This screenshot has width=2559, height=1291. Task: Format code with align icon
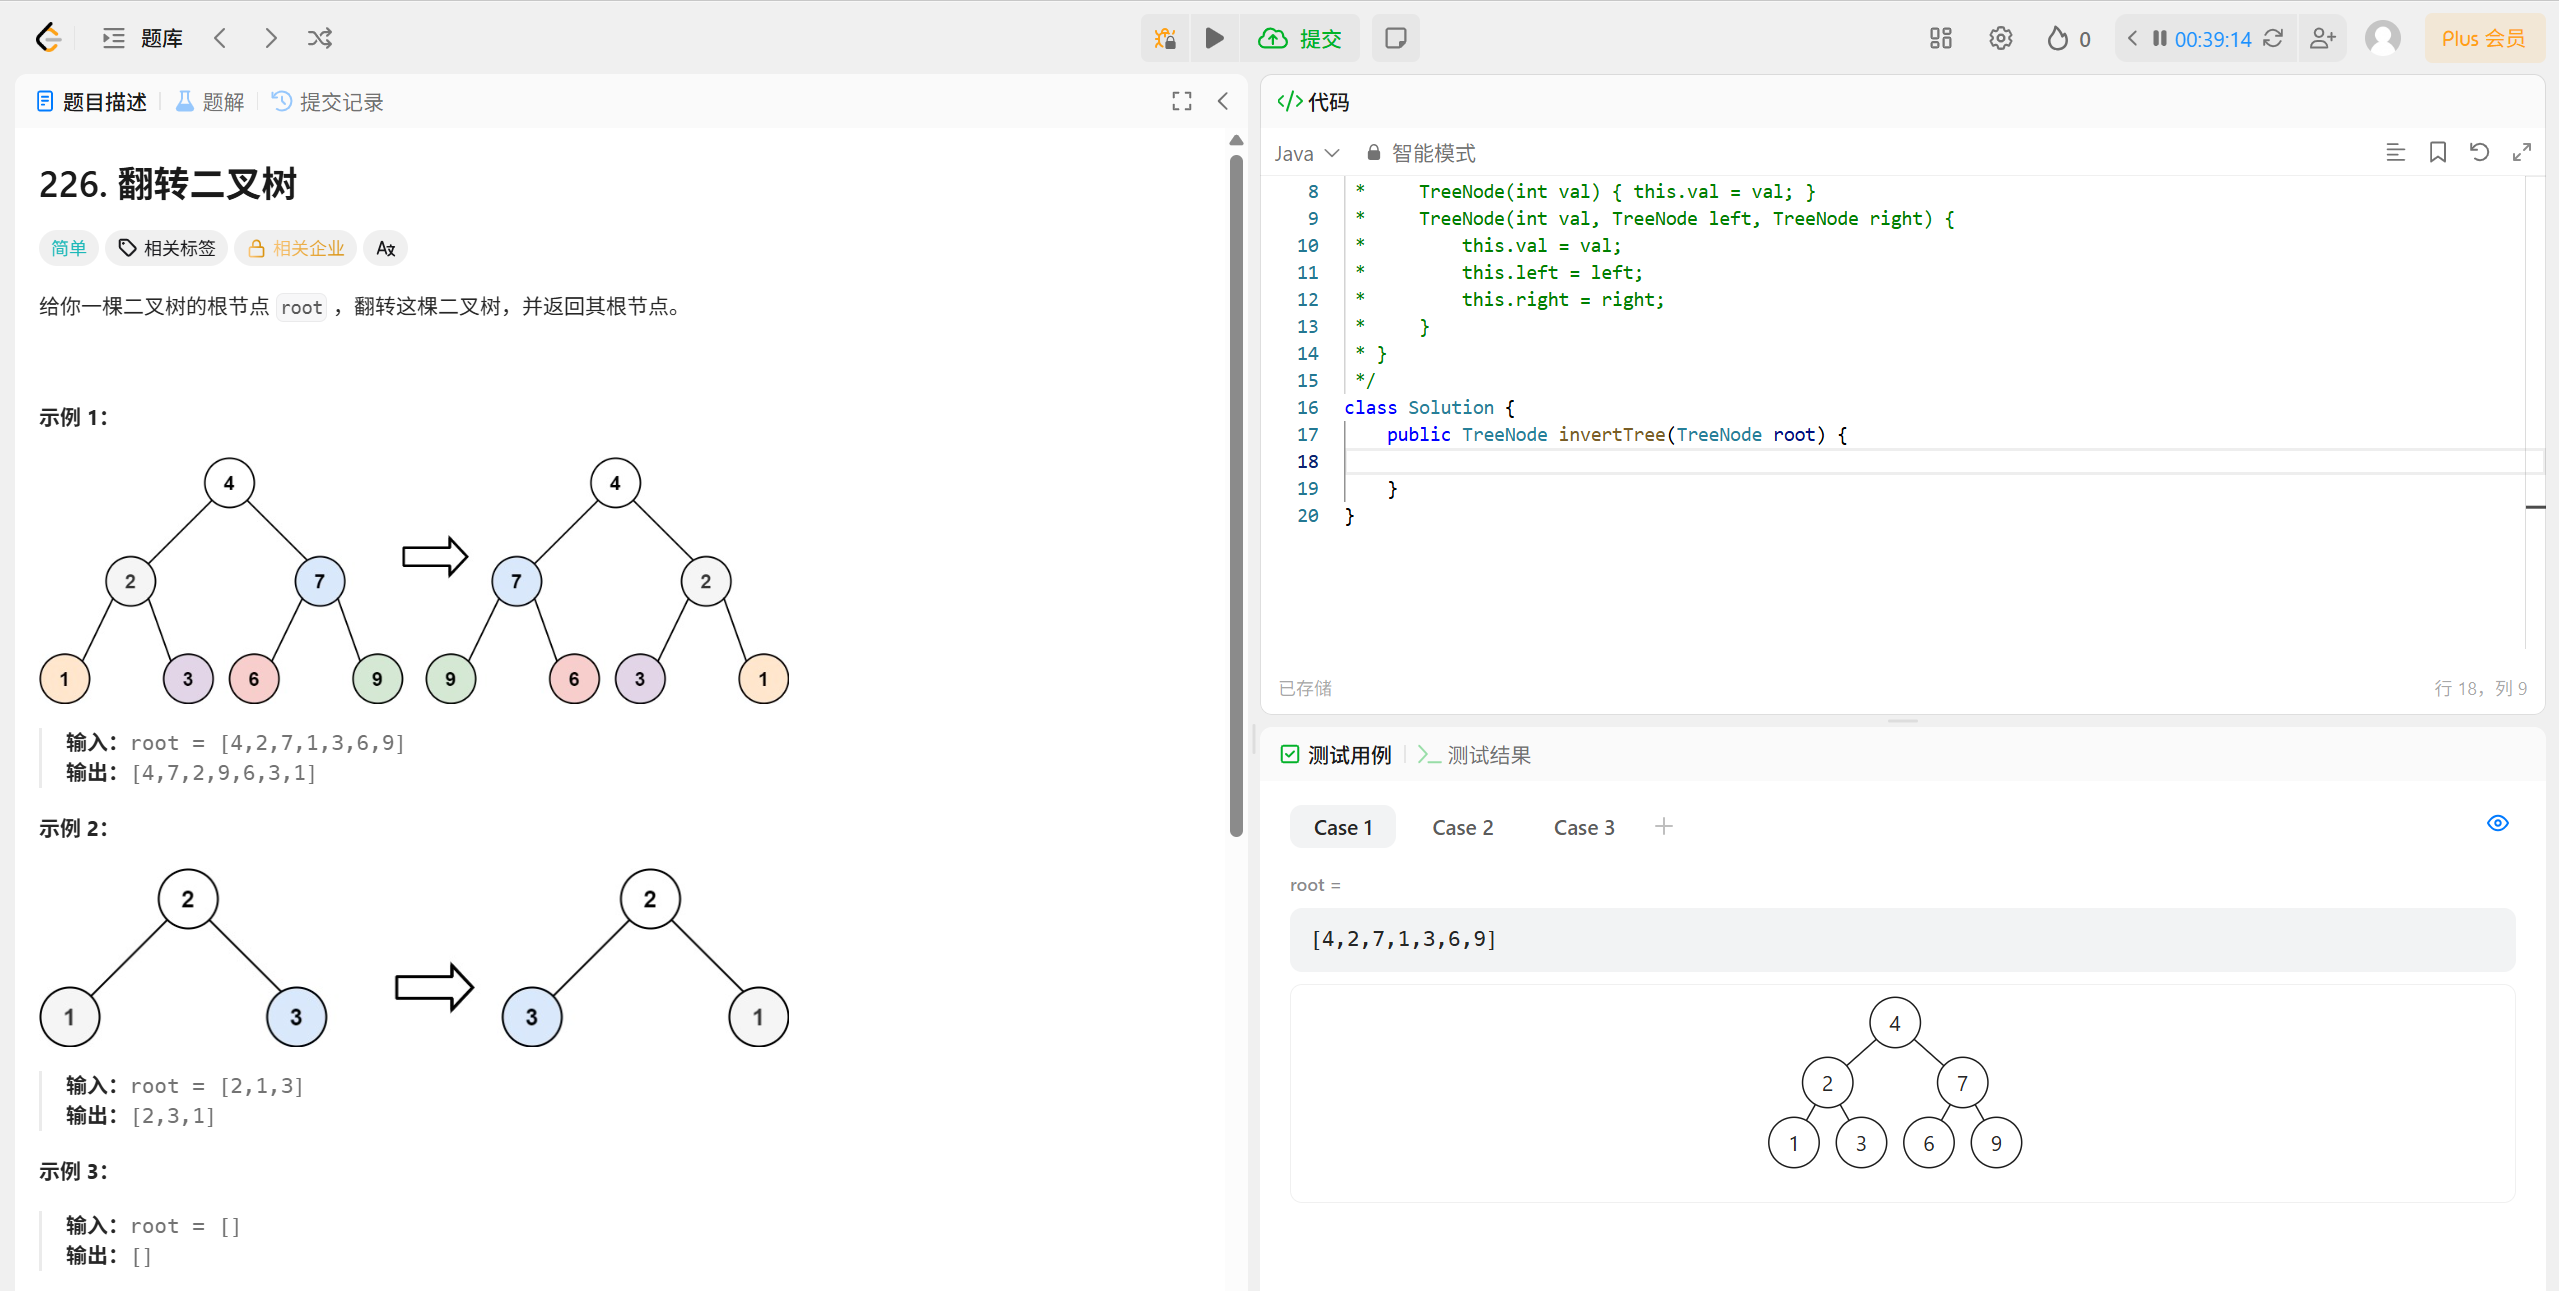[x=2395, y=152]
